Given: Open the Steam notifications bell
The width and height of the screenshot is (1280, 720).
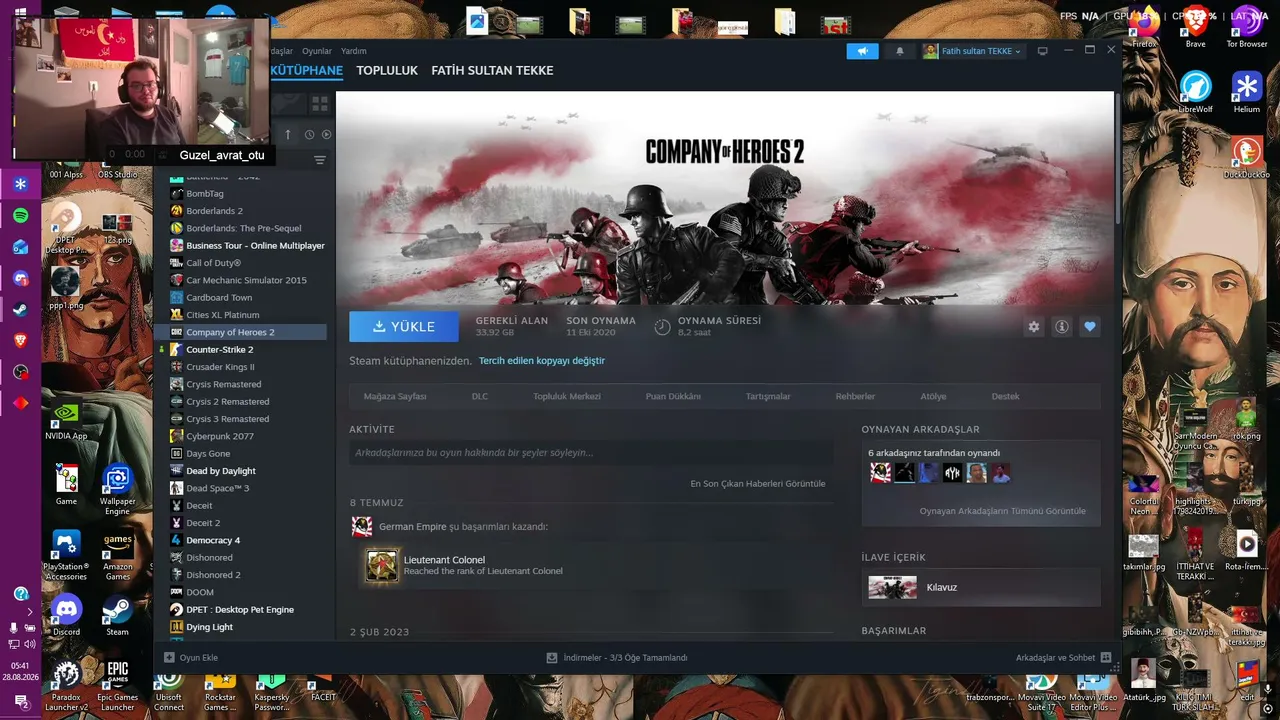Looking at the screenshot, I should 900,51.
